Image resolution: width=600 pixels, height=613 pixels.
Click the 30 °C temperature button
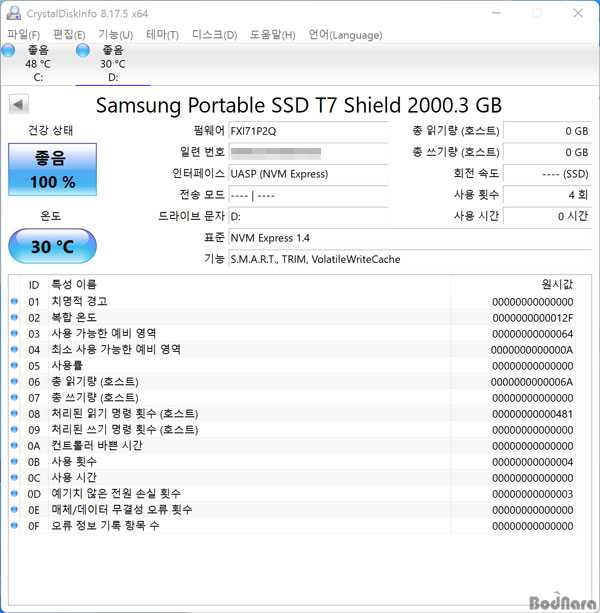(52, 246)
